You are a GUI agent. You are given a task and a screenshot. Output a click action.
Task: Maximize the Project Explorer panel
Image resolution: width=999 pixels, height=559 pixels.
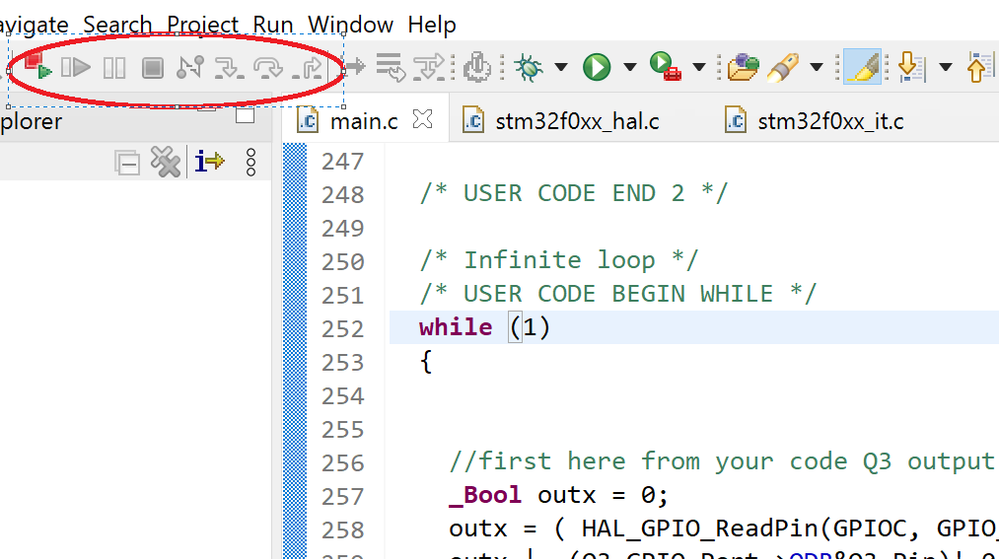(x=245, y=115)
